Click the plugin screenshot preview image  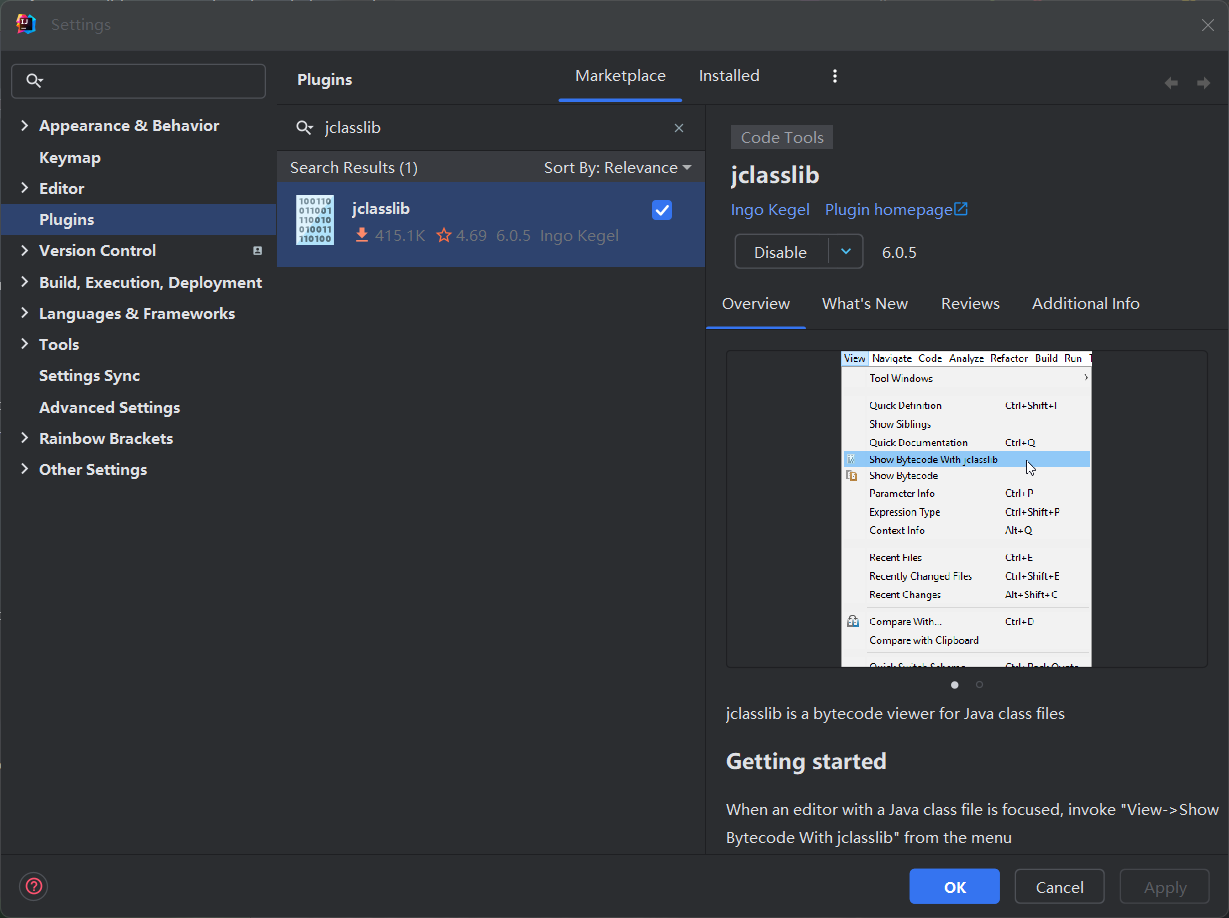point(966,509)
